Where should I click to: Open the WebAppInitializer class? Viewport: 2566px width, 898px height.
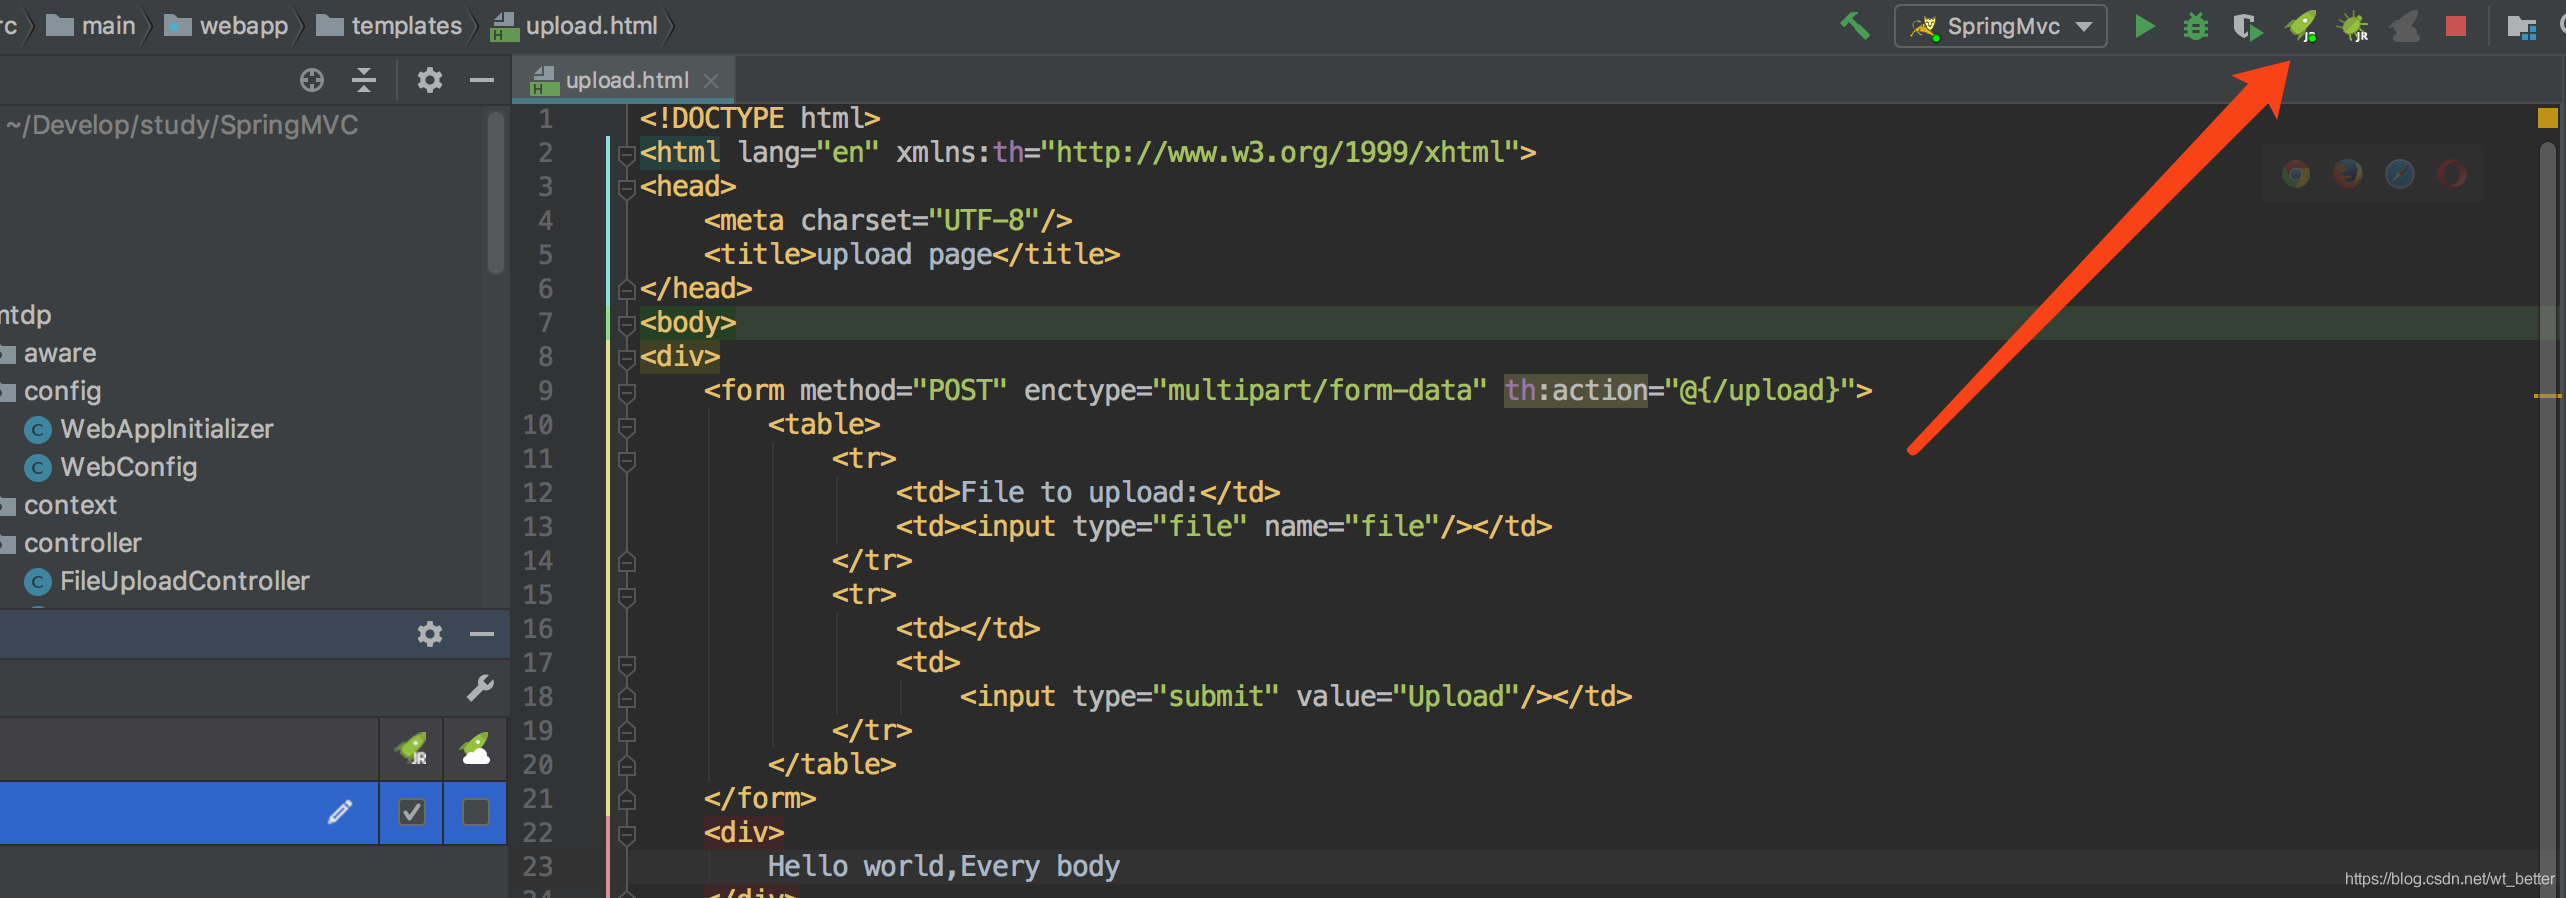point(166,429)
